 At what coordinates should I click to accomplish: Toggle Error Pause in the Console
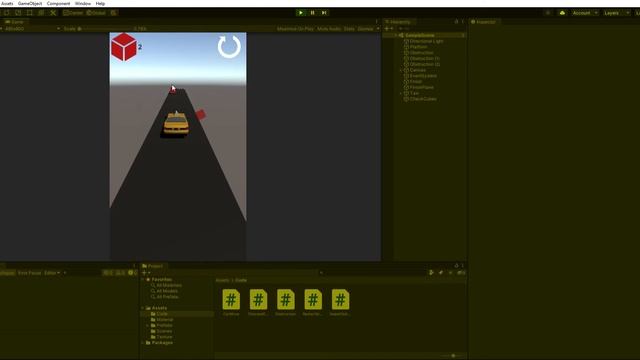tap(29, 273)
